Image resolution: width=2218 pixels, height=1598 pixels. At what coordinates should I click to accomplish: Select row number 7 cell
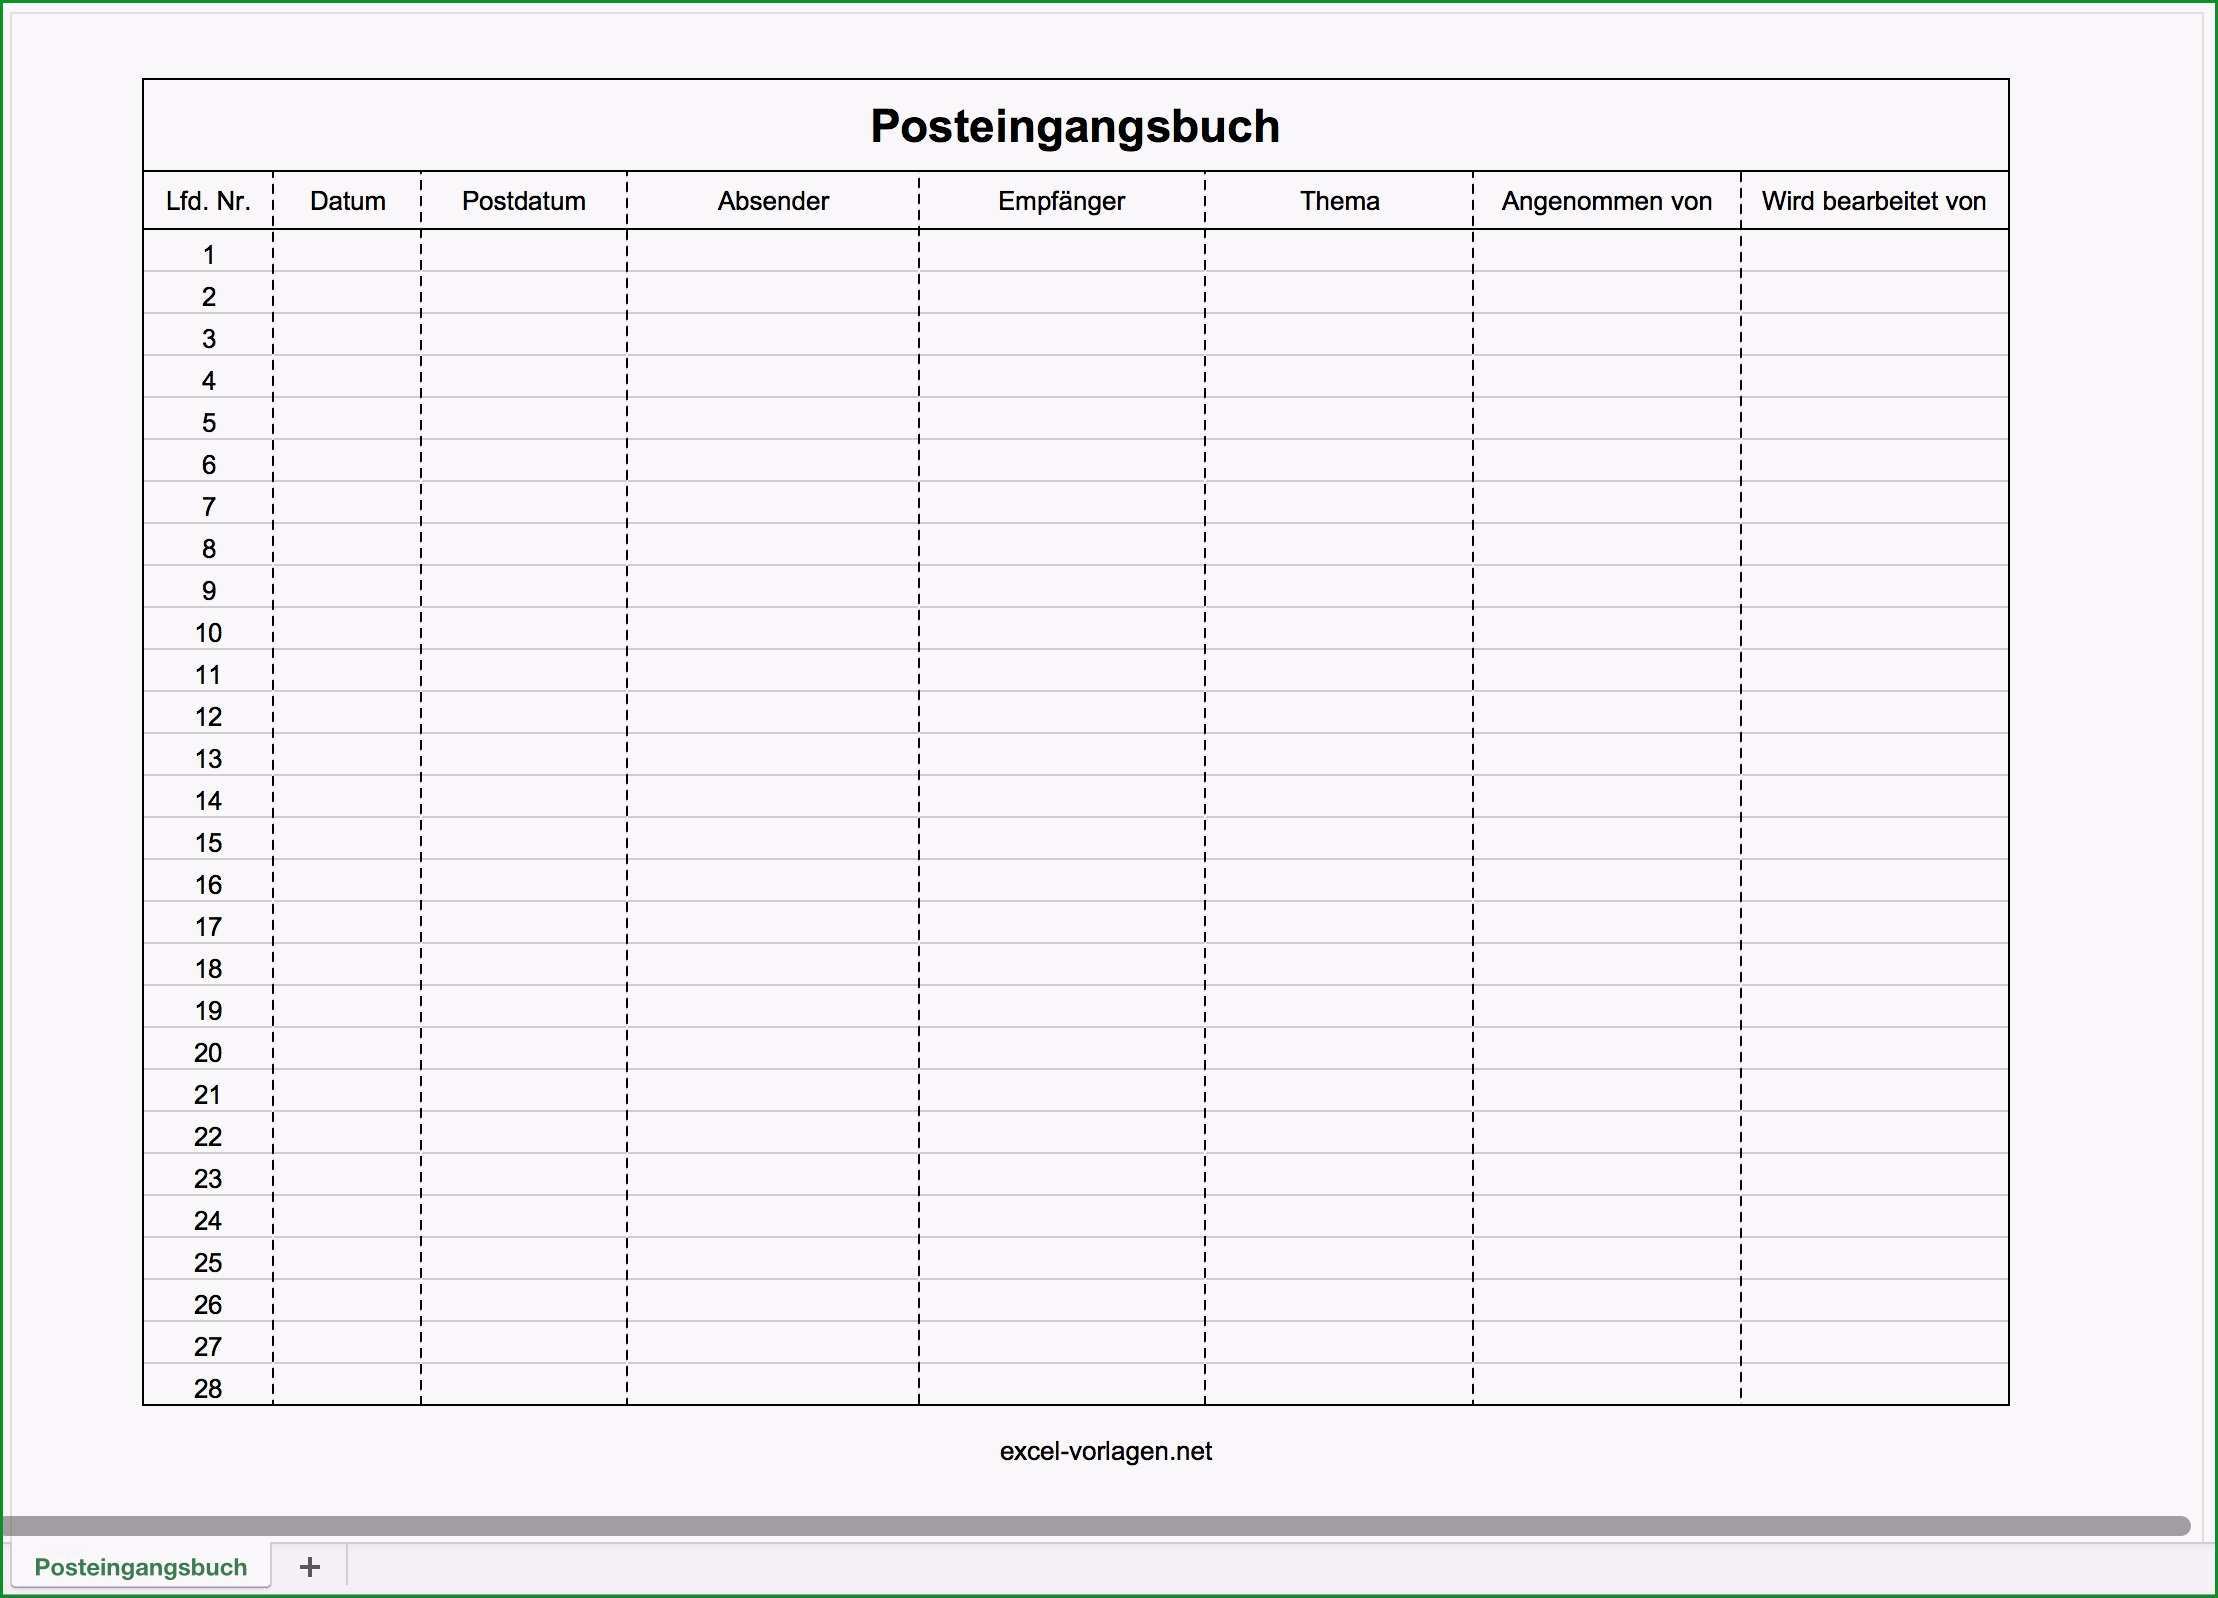point(208,503)
